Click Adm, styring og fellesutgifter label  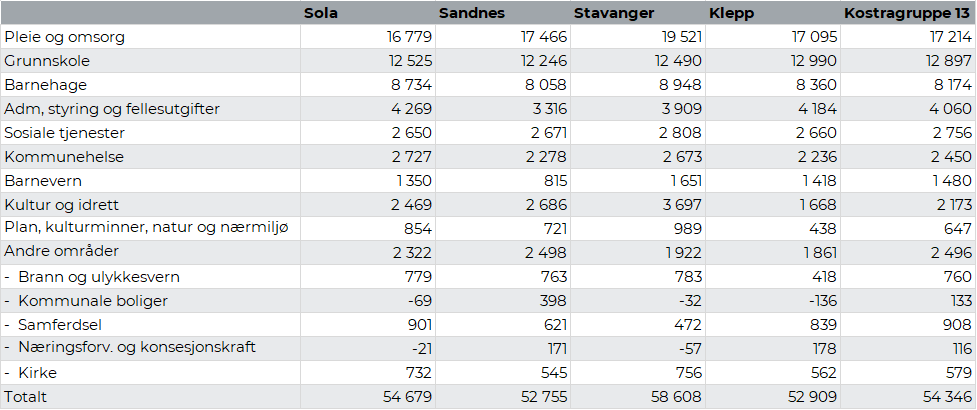(112, 109)
